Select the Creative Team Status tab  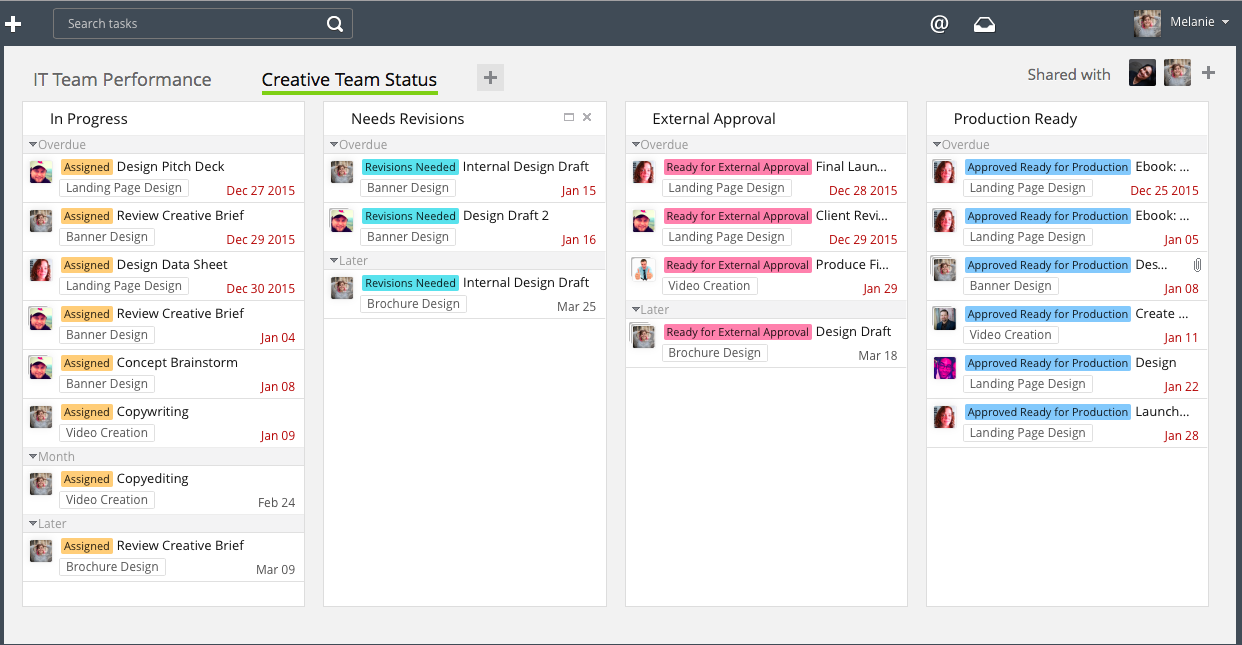(349, 80)
